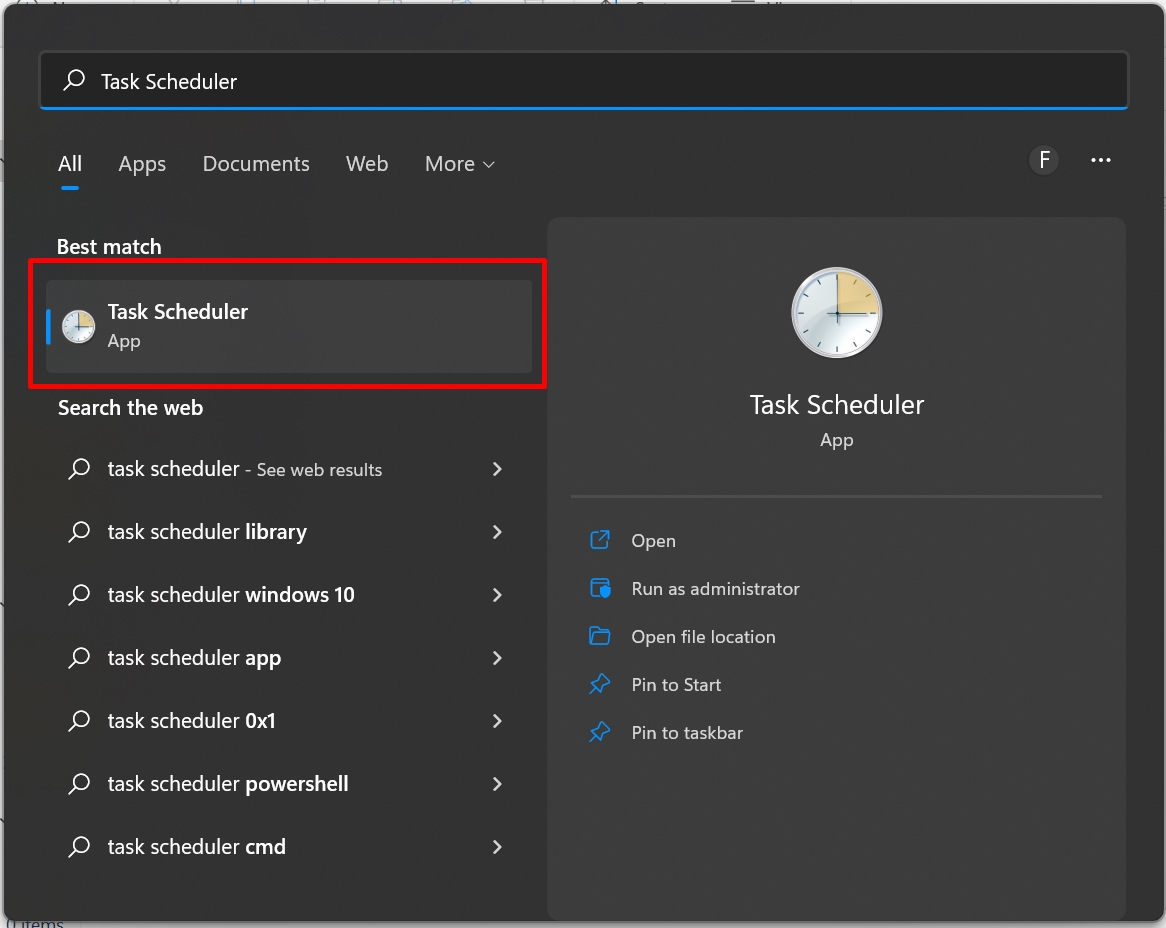Click the Pin to Start pin icon
Viewport: 1166px width, 928px height.
pos(600,684)
